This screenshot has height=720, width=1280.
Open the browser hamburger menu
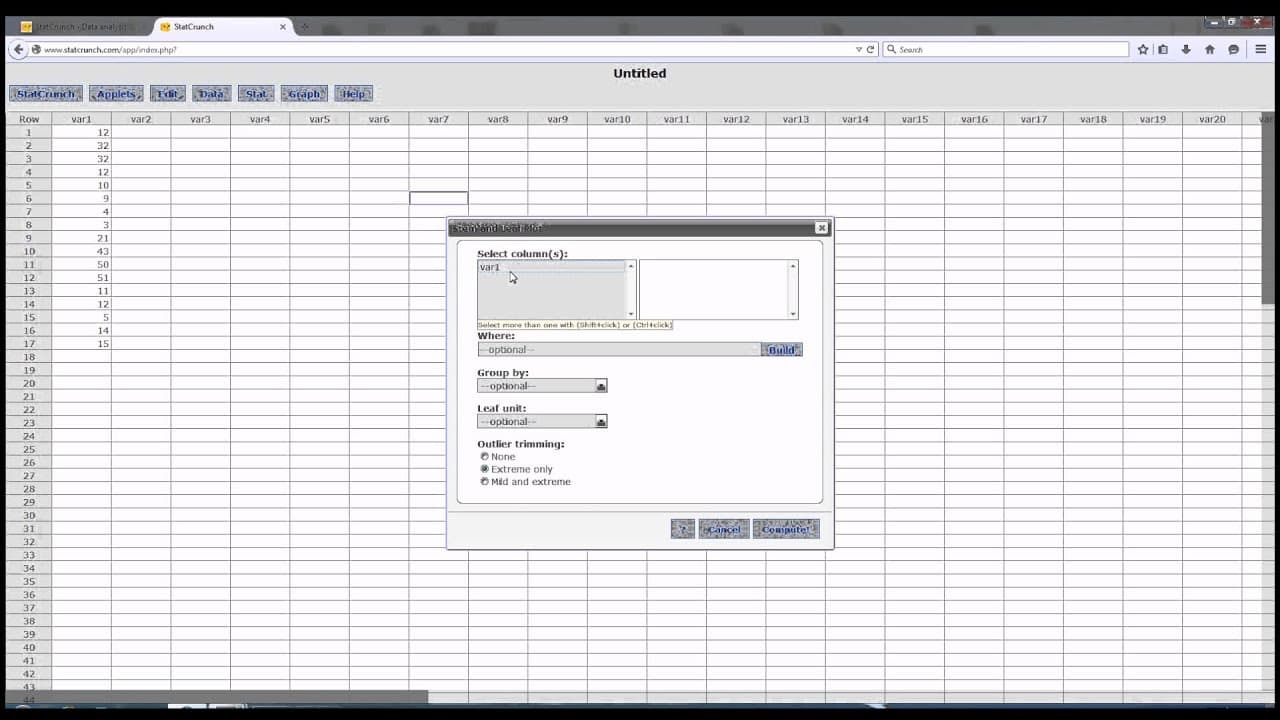[1261, 49]
